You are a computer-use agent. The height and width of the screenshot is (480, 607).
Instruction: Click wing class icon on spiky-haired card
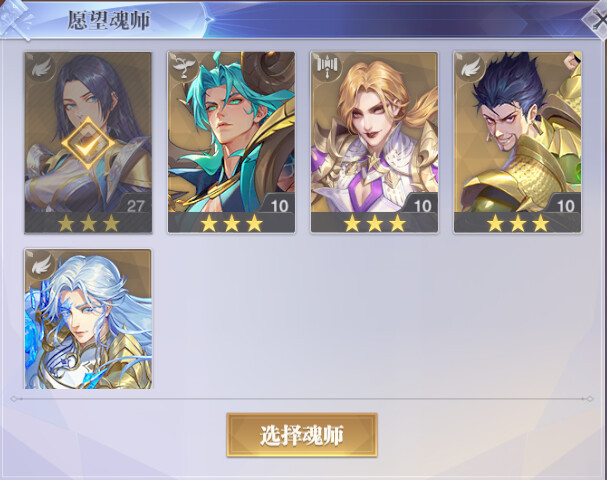click(x=471, y=68)
